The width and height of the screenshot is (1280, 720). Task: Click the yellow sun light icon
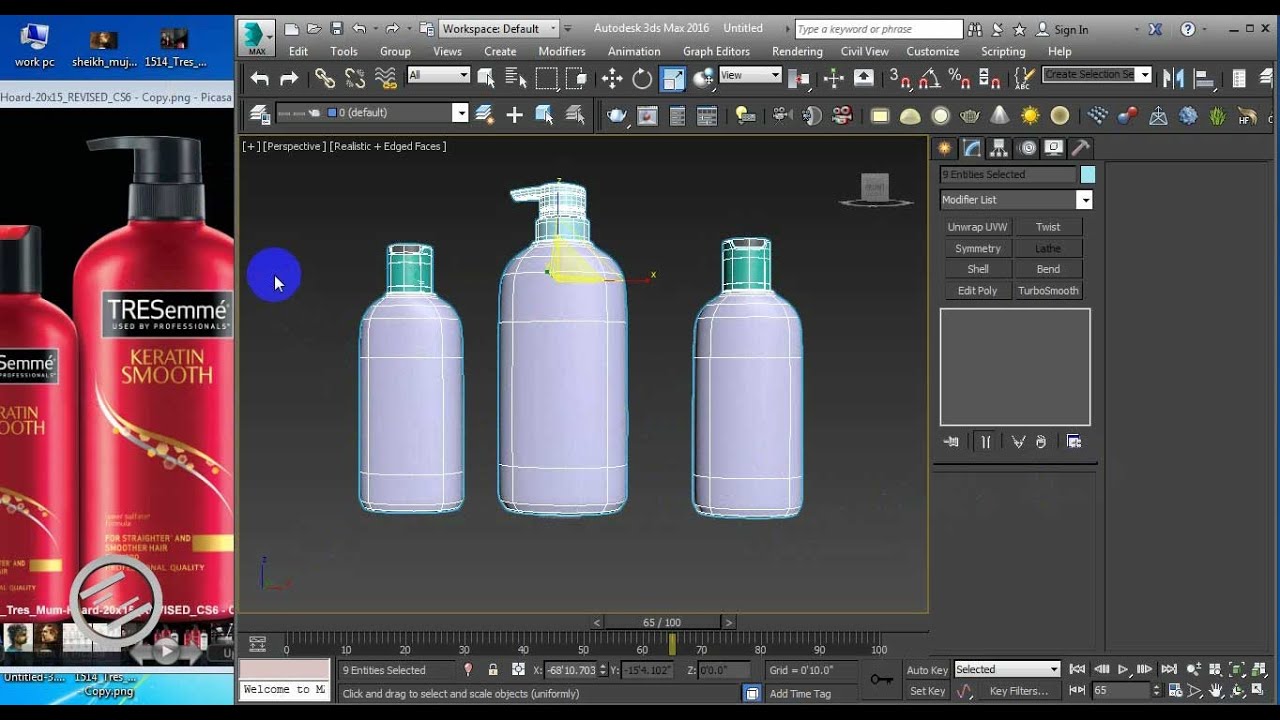1030,116
